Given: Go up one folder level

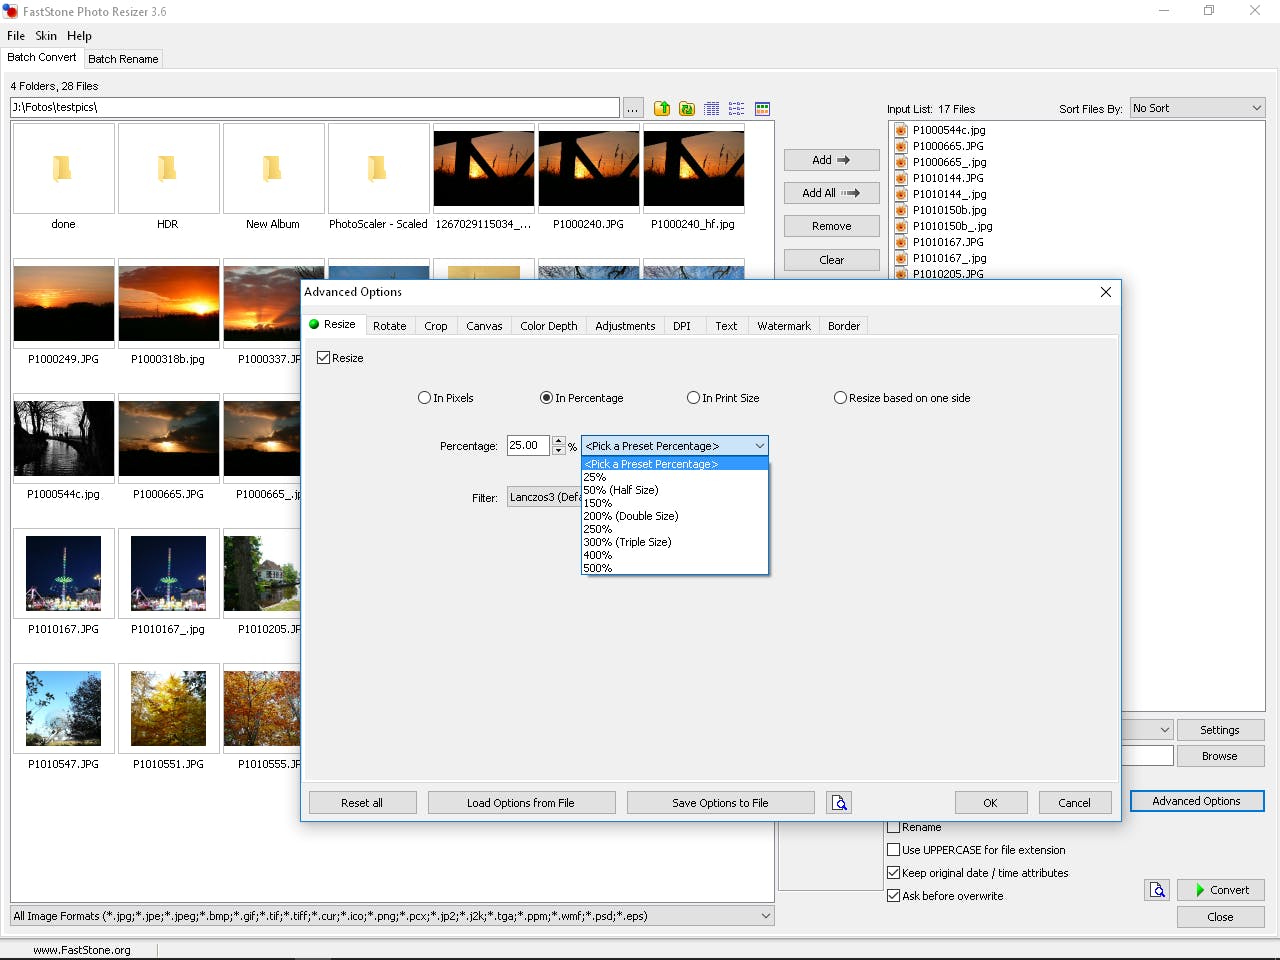Looking at the screenshot, I should tap(662, 108).
